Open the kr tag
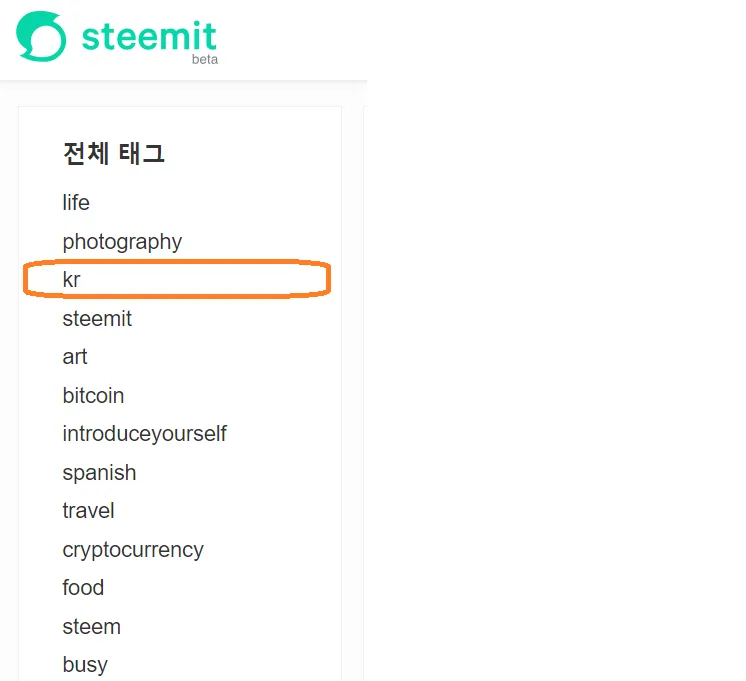This screenshot has height=681, width=746. click(x=71, y=280)
